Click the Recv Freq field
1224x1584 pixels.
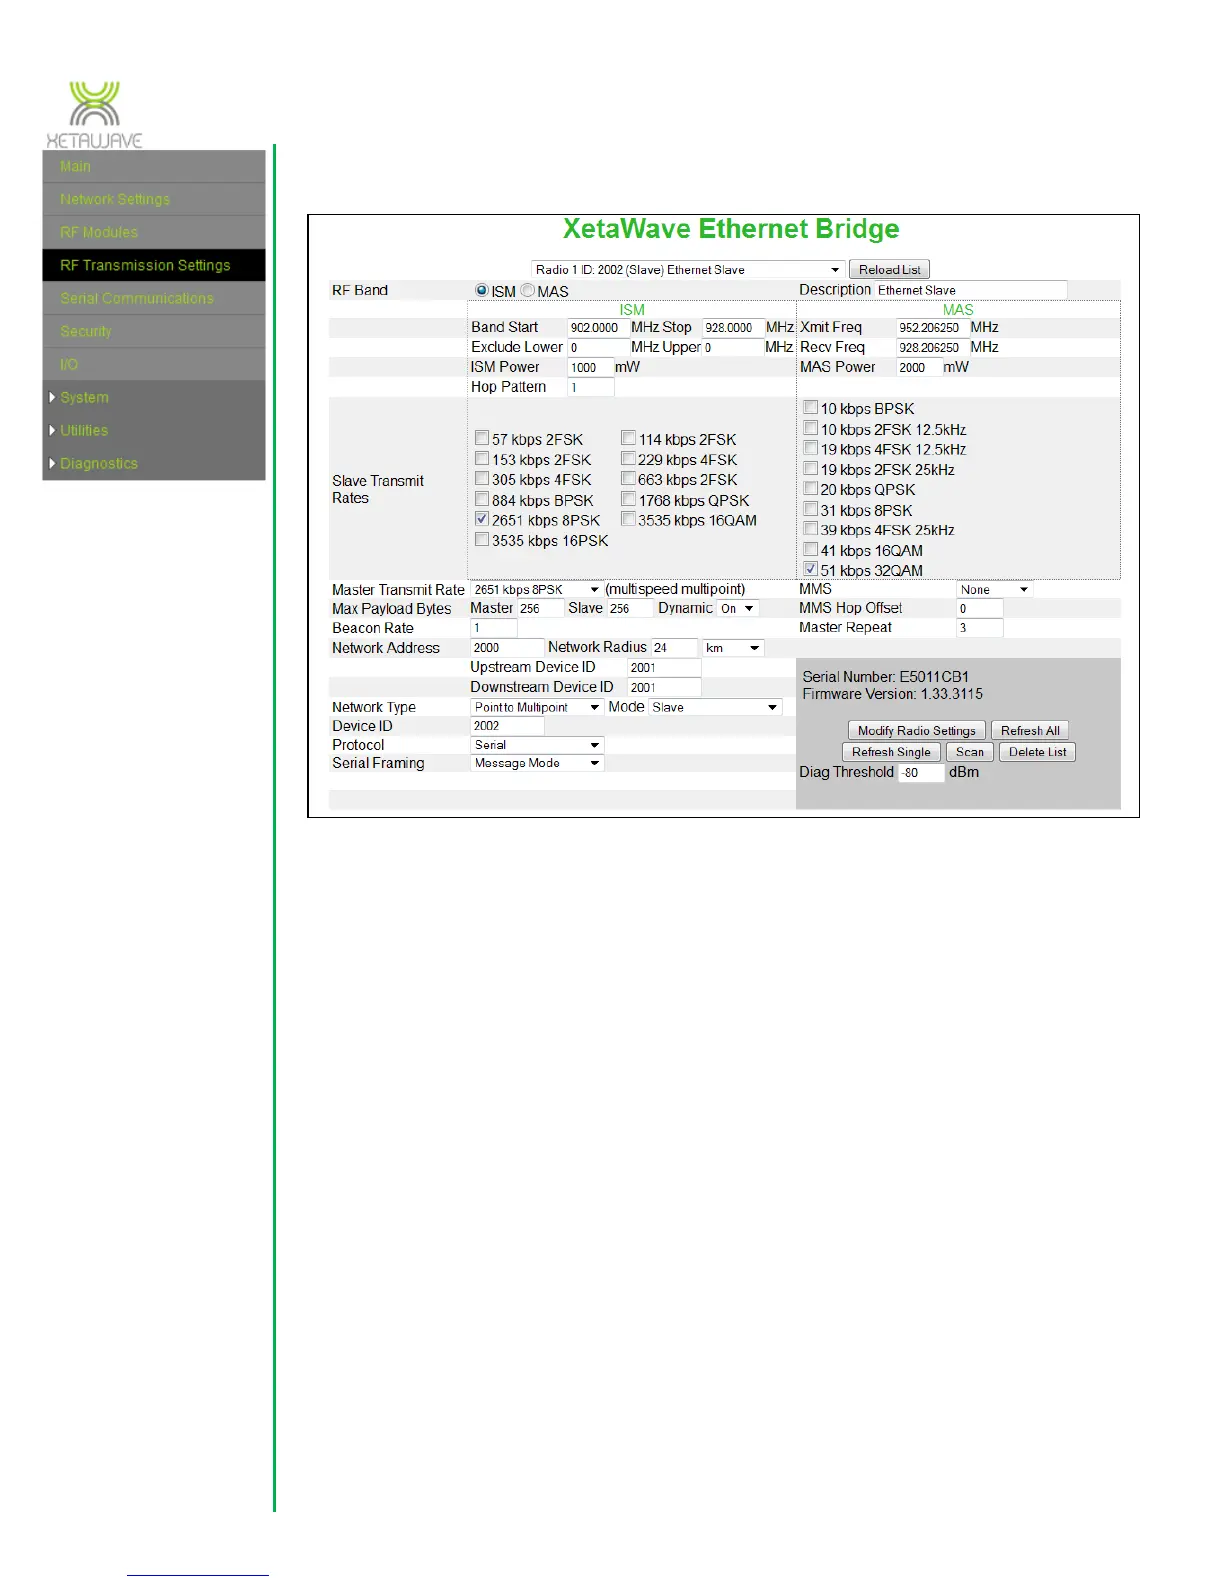point(931,348)
